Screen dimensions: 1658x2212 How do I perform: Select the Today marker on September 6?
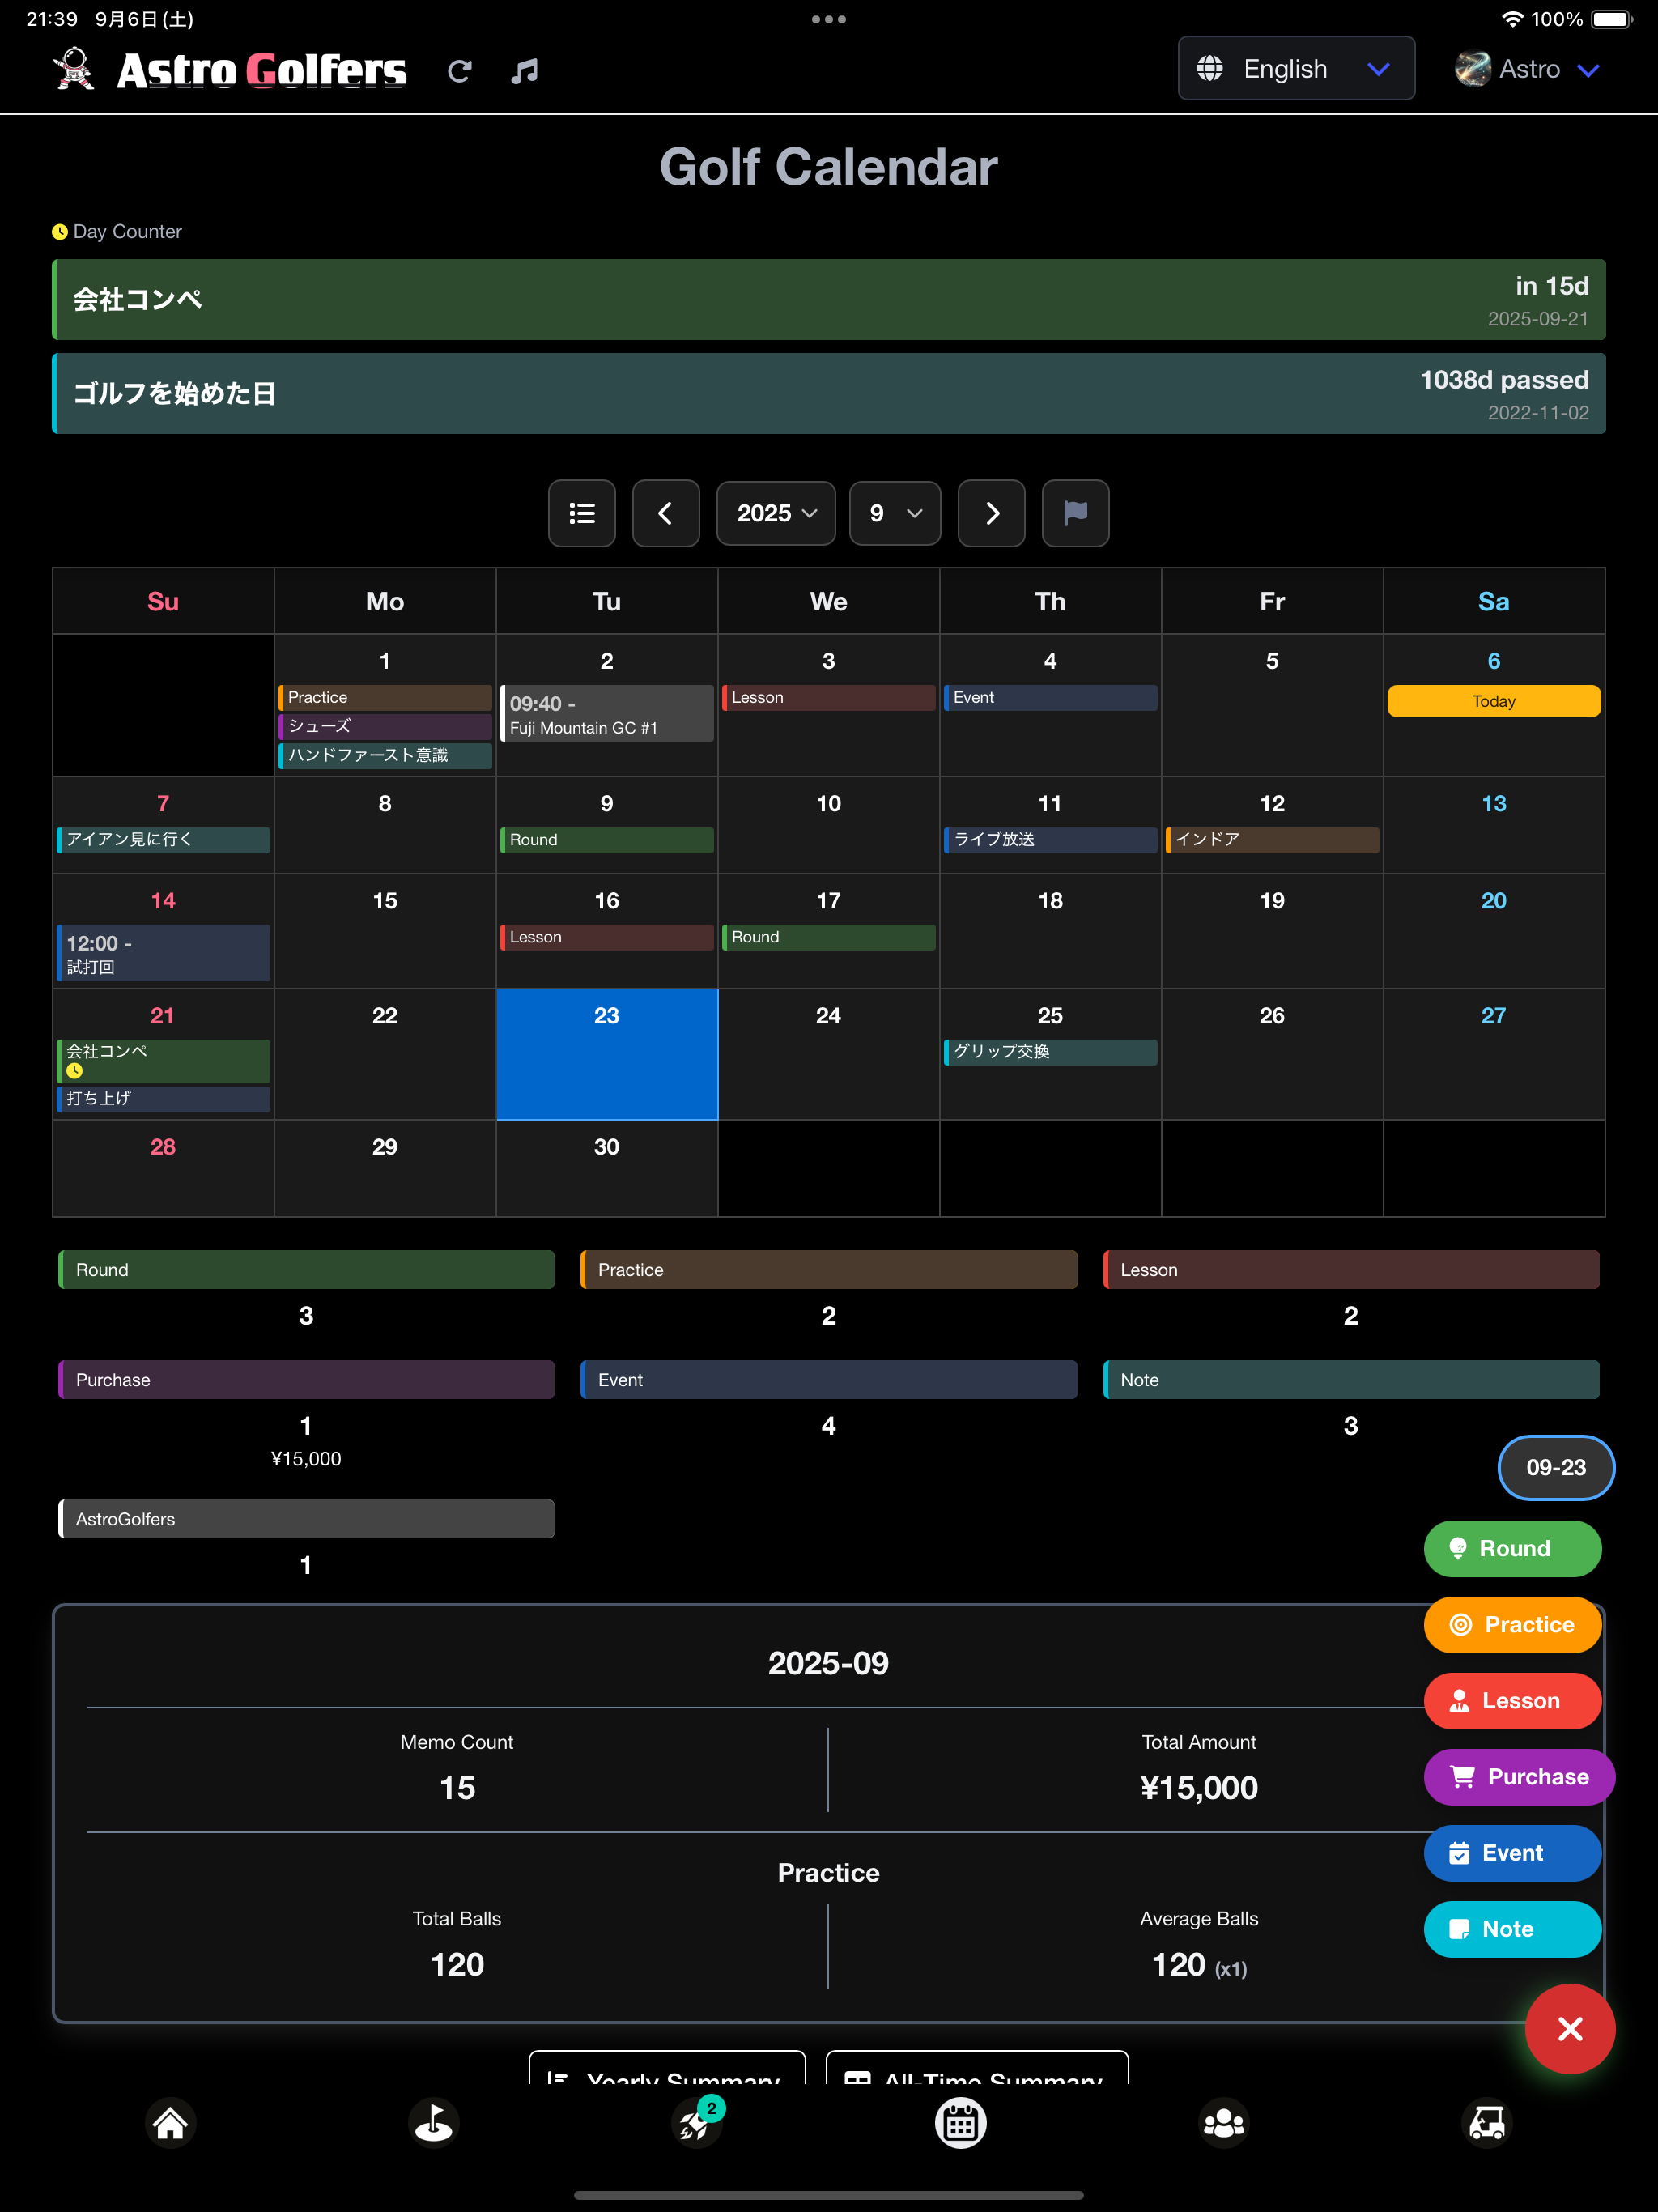[x=1494, y=701]
